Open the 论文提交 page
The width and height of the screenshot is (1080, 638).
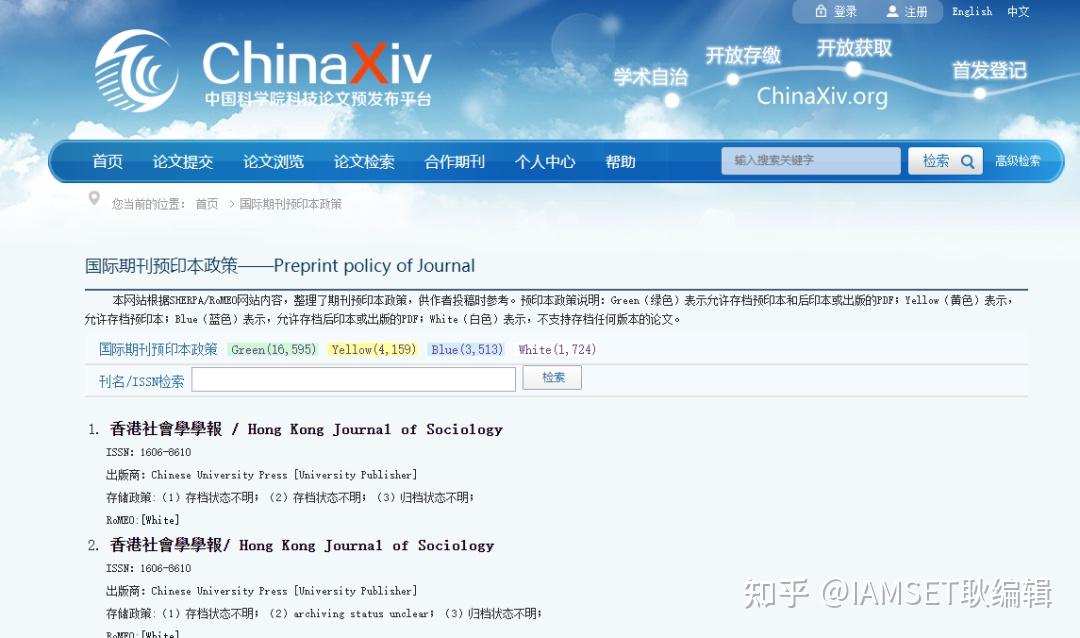click(x=183, y=161)
